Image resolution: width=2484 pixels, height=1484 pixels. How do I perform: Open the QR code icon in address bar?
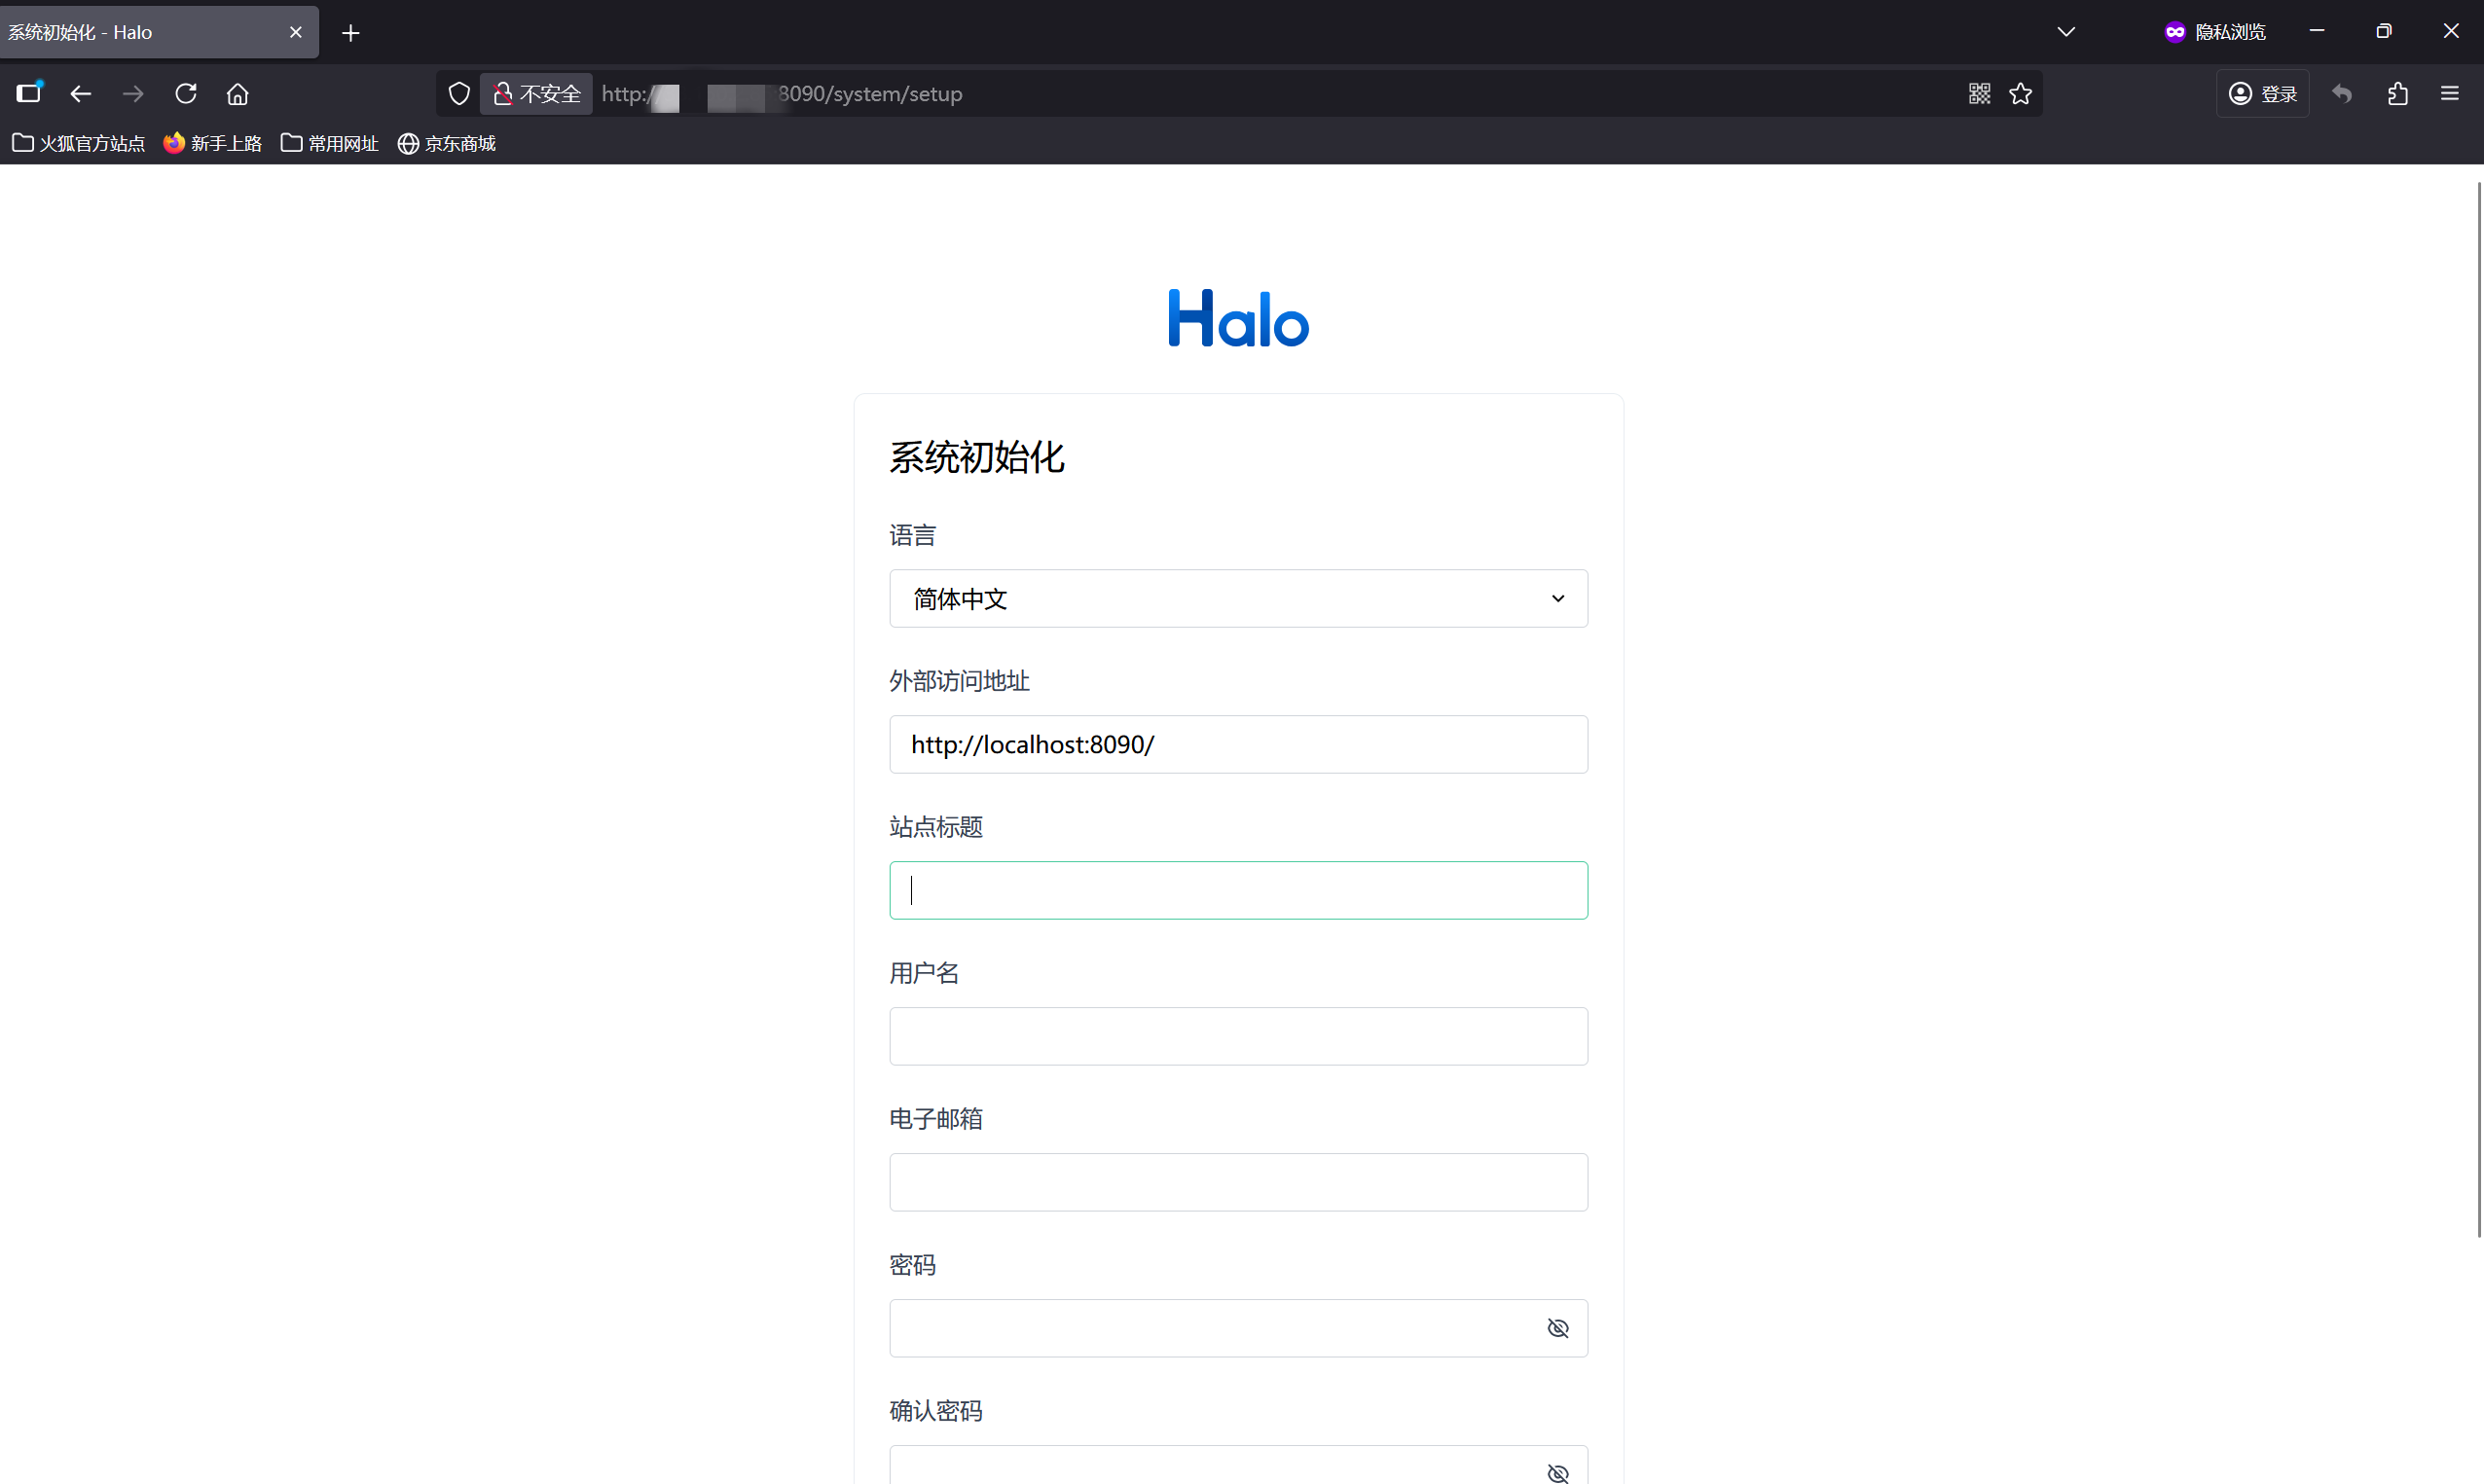click(x=1979, y=94)
